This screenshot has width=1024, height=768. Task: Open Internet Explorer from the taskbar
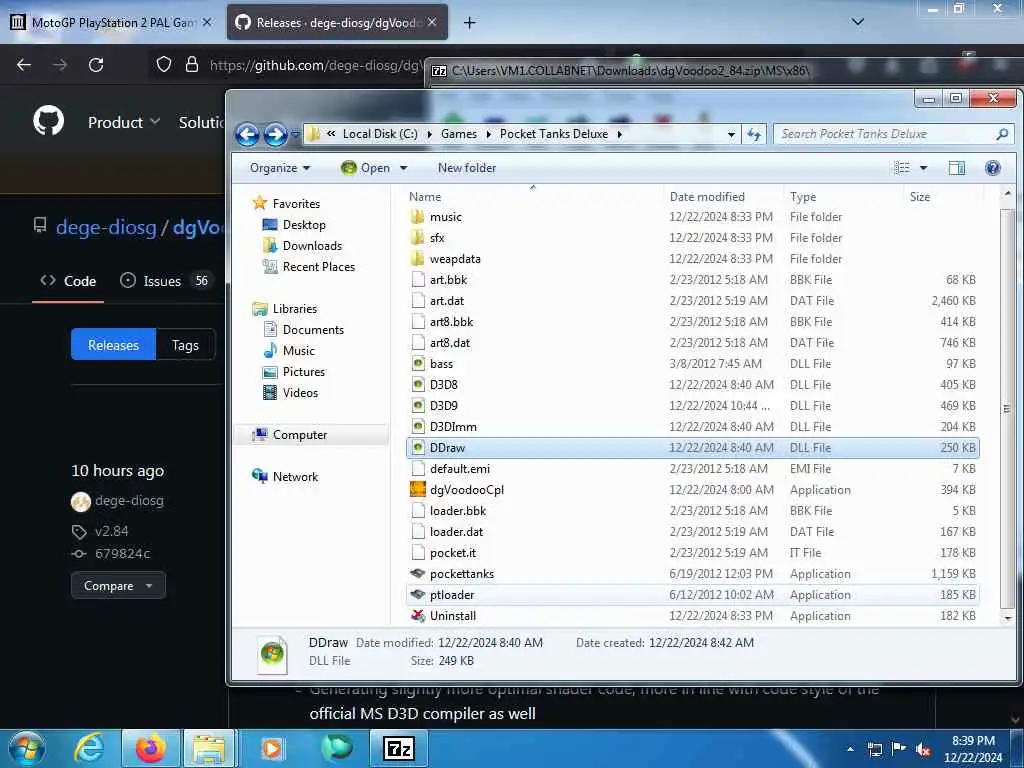[89, 748]
